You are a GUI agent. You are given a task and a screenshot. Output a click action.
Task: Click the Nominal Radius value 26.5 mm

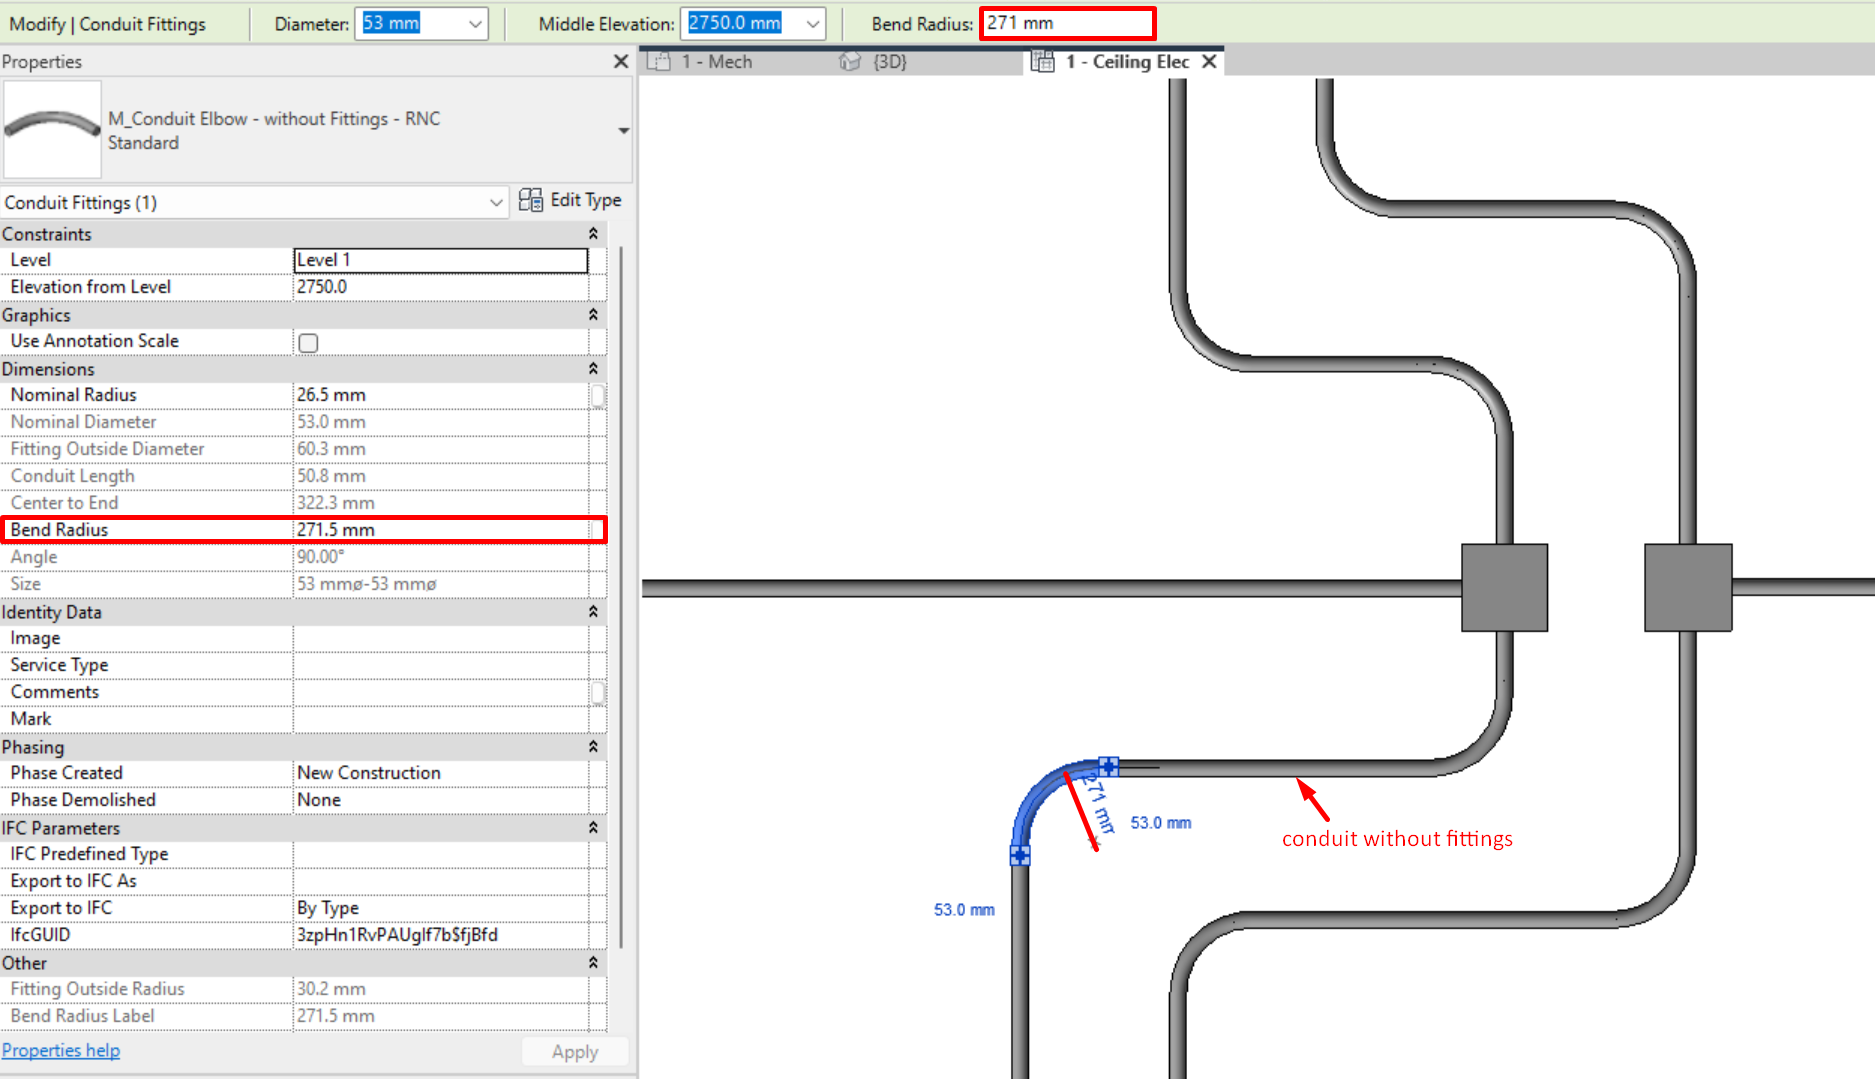pyautogui.click(x=441, y=395)
